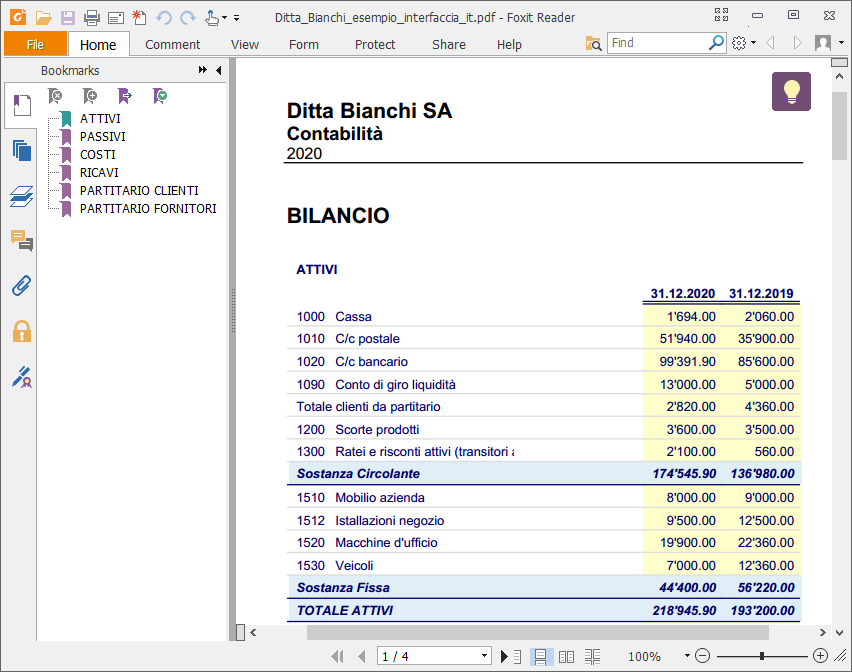
Task: Switch to the Share ribbon tab
Action: tap(449, 45)
